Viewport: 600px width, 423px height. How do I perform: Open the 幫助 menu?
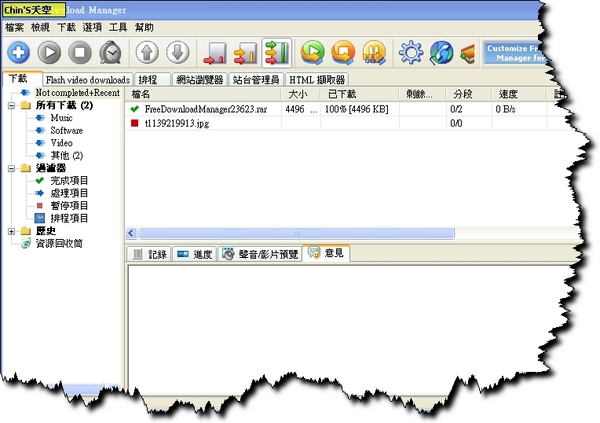(x=144, y=27)
